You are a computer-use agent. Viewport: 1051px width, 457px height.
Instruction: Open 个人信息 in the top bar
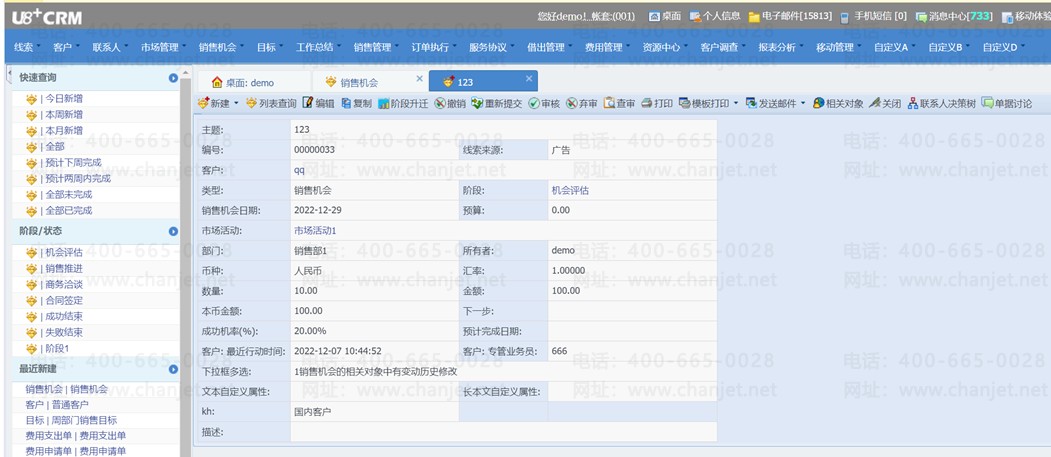[715, 16]
